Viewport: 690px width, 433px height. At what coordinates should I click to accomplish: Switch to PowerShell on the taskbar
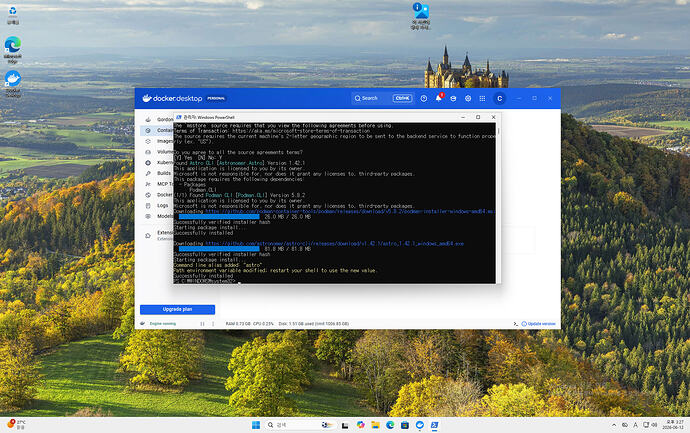click(x=434, y=425)
